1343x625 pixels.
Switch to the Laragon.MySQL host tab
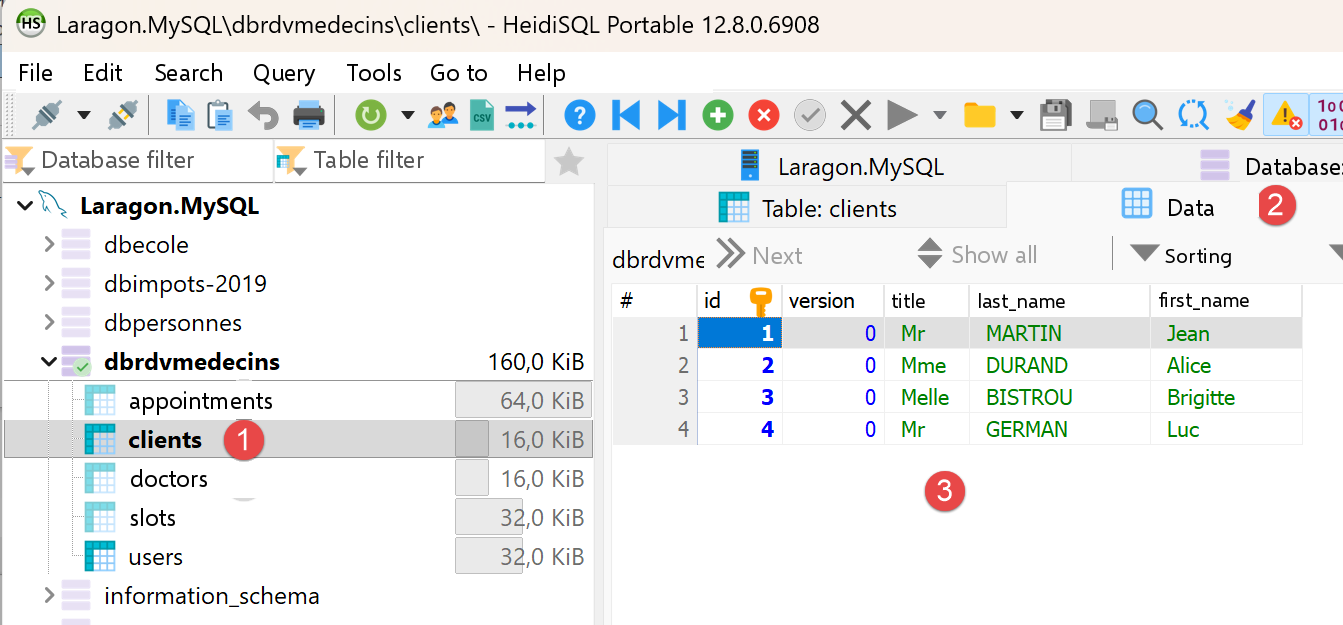(840, 166)
